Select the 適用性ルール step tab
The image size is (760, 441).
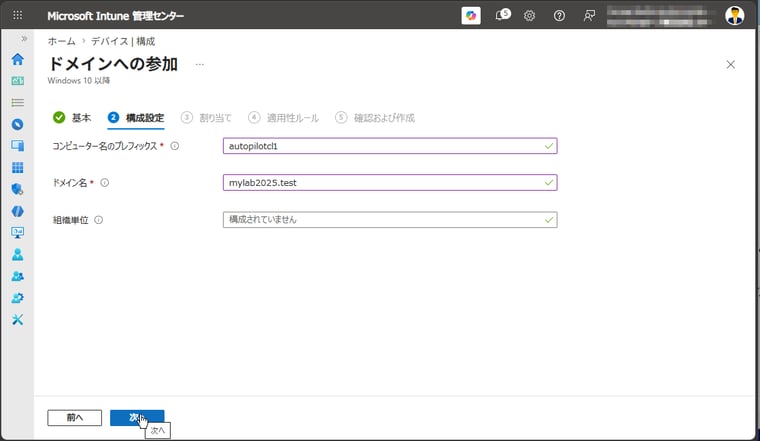point(283,118)
